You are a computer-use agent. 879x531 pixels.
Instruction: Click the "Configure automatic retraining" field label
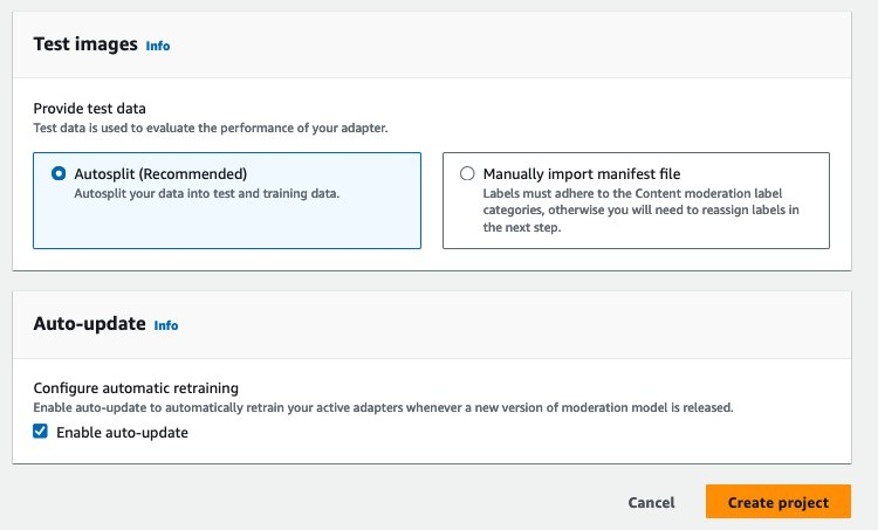[x=136, y=388]
